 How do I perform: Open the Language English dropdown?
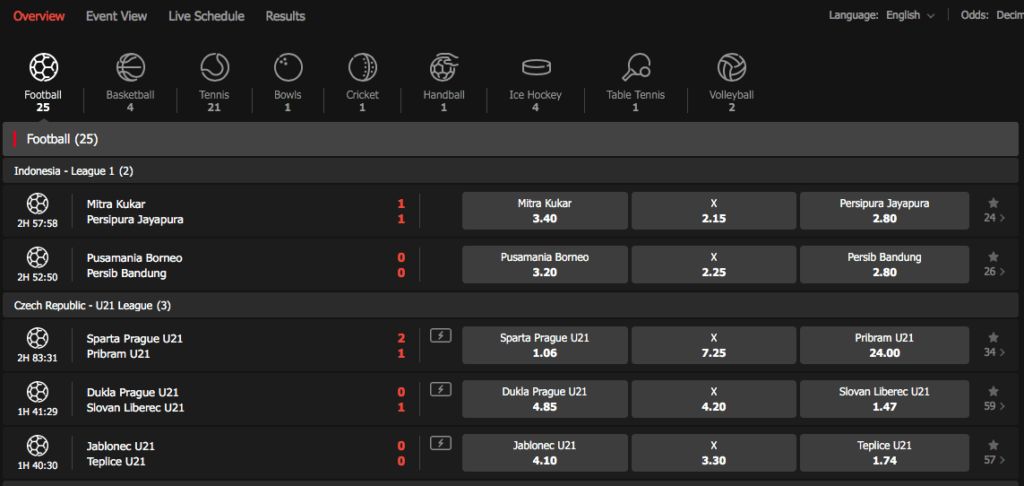point(910,15)
